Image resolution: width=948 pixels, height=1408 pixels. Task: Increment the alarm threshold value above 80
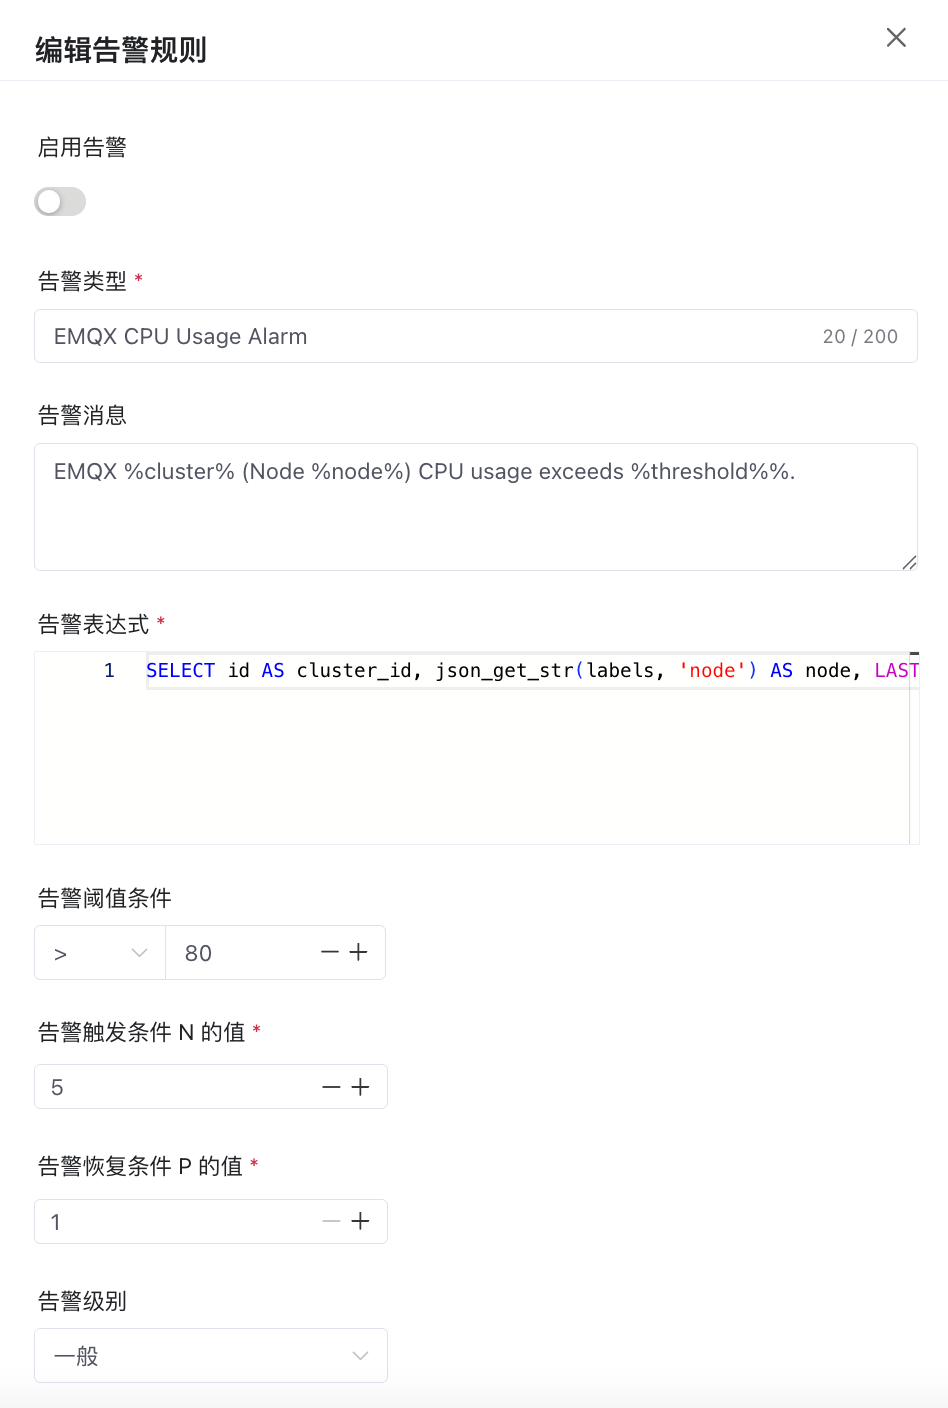359,952
